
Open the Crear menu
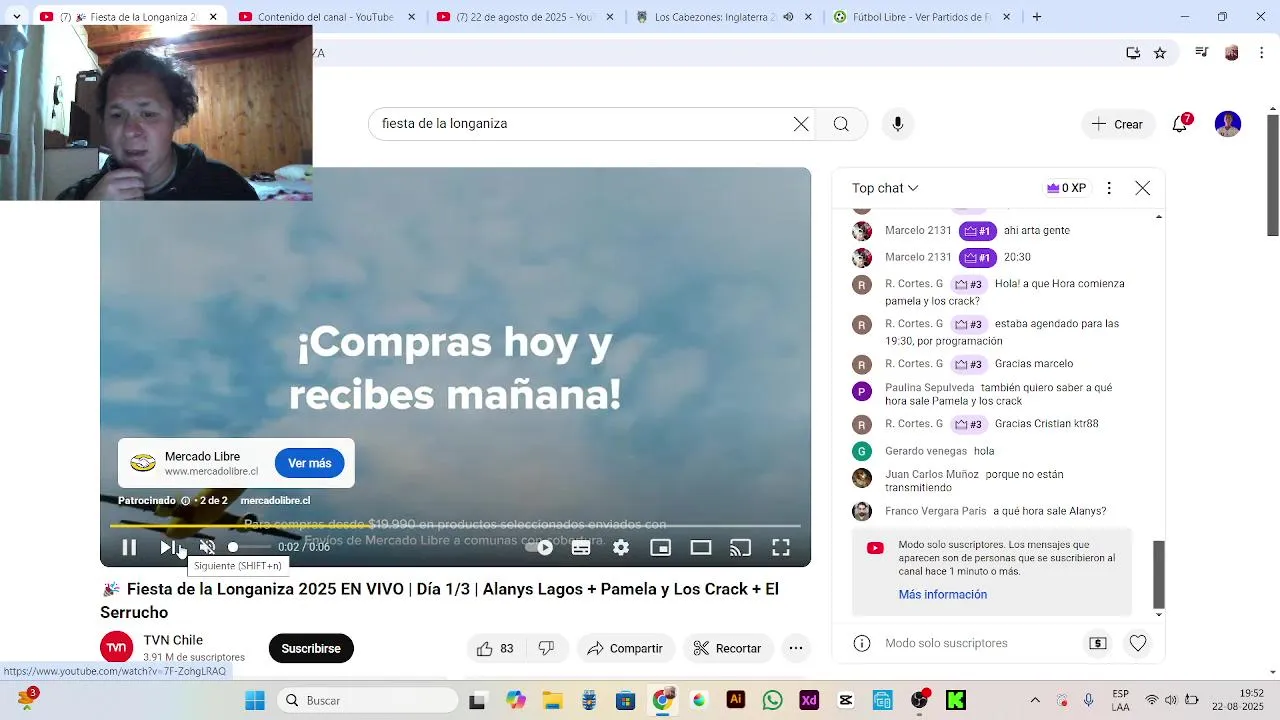click(x=1117, y=124)
